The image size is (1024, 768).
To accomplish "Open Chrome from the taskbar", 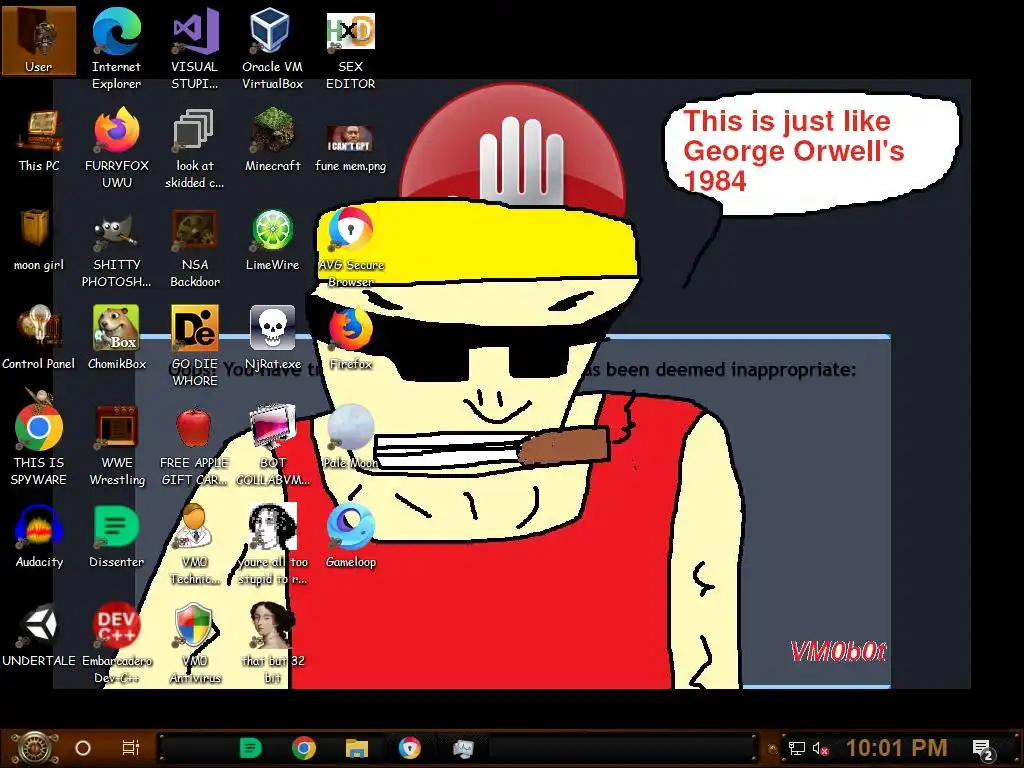I will [304, 748].
